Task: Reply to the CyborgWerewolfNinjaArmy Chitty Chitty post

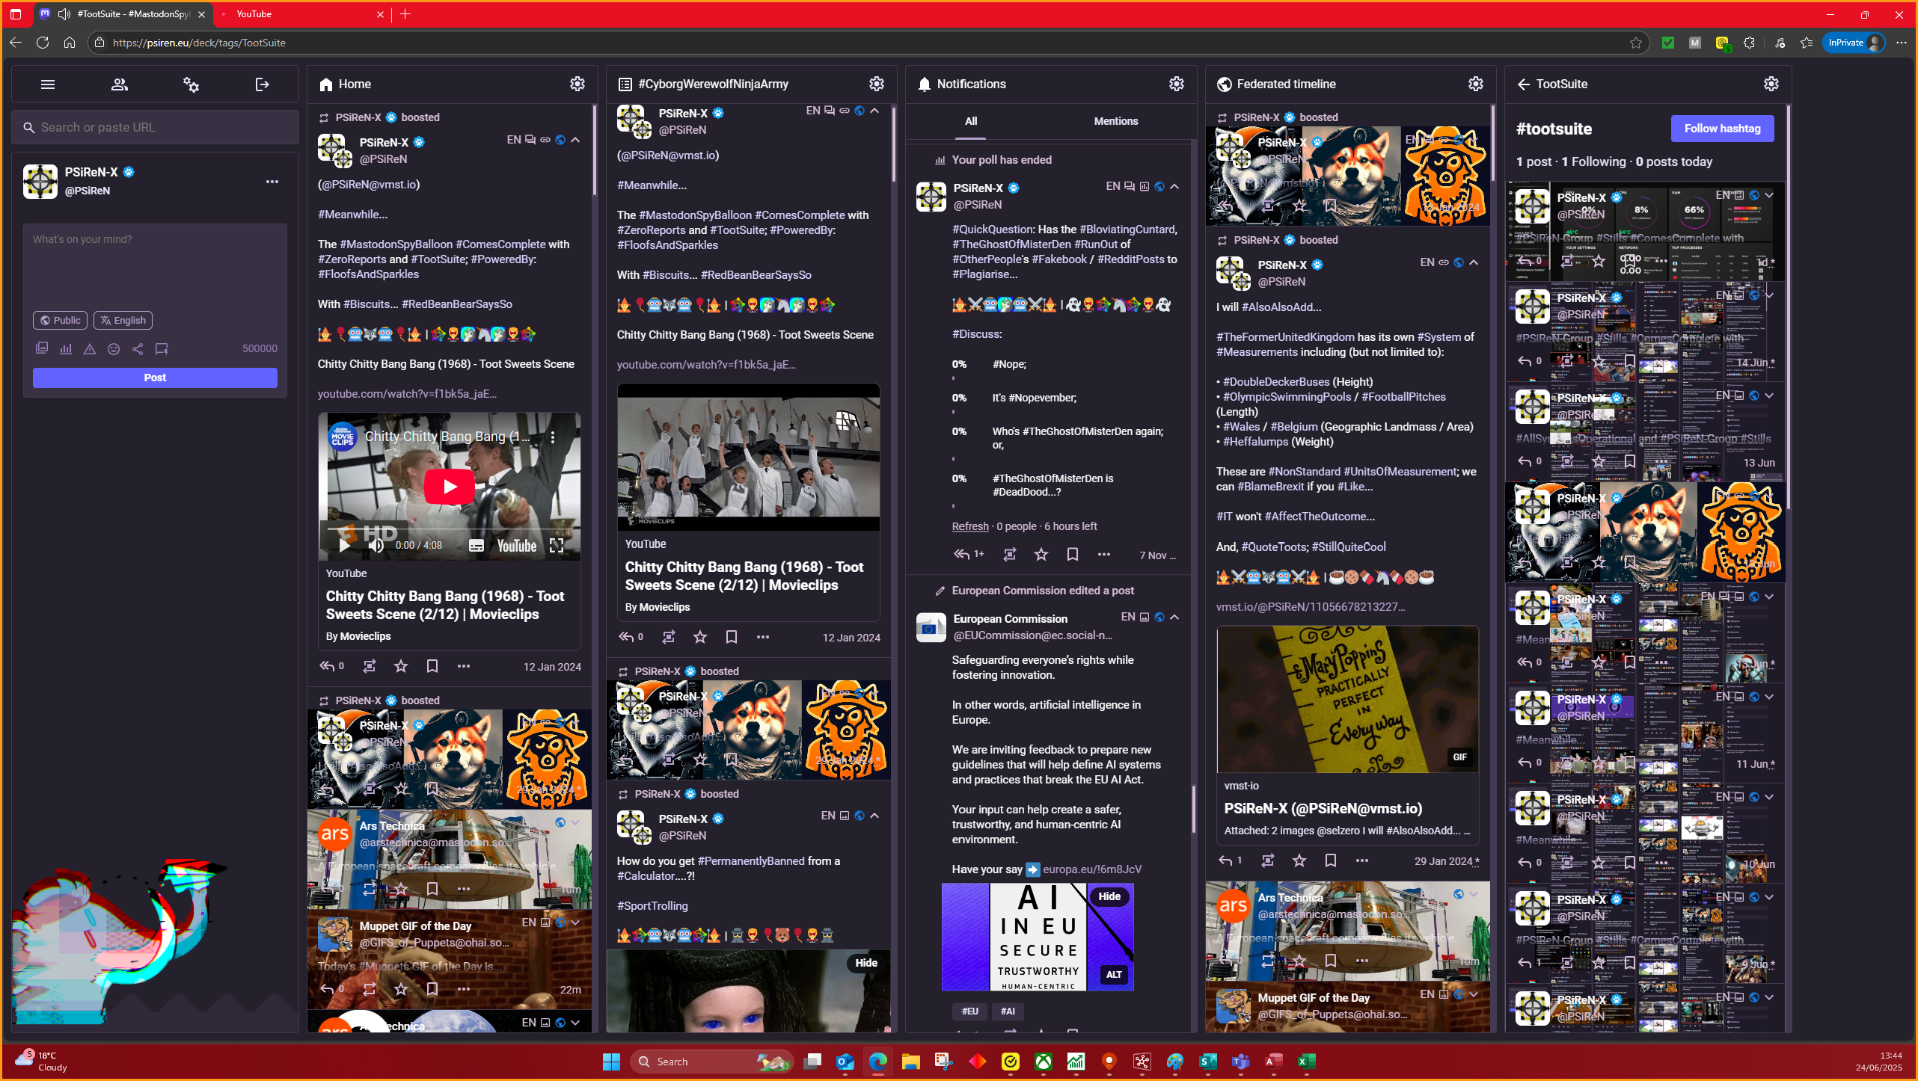Action: tap(626, 637)
